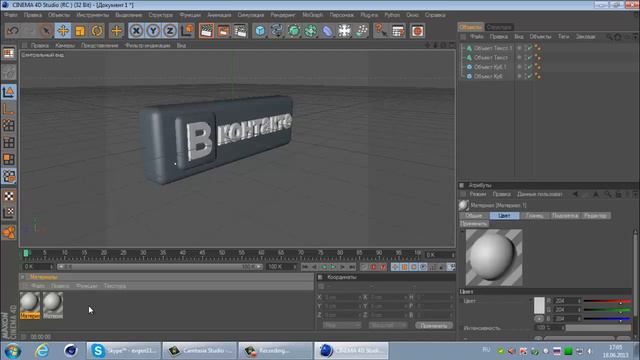Viewport: 640px width, 360px height.
Task: Click the help question mark pointer icon
Action: point(380,31)
